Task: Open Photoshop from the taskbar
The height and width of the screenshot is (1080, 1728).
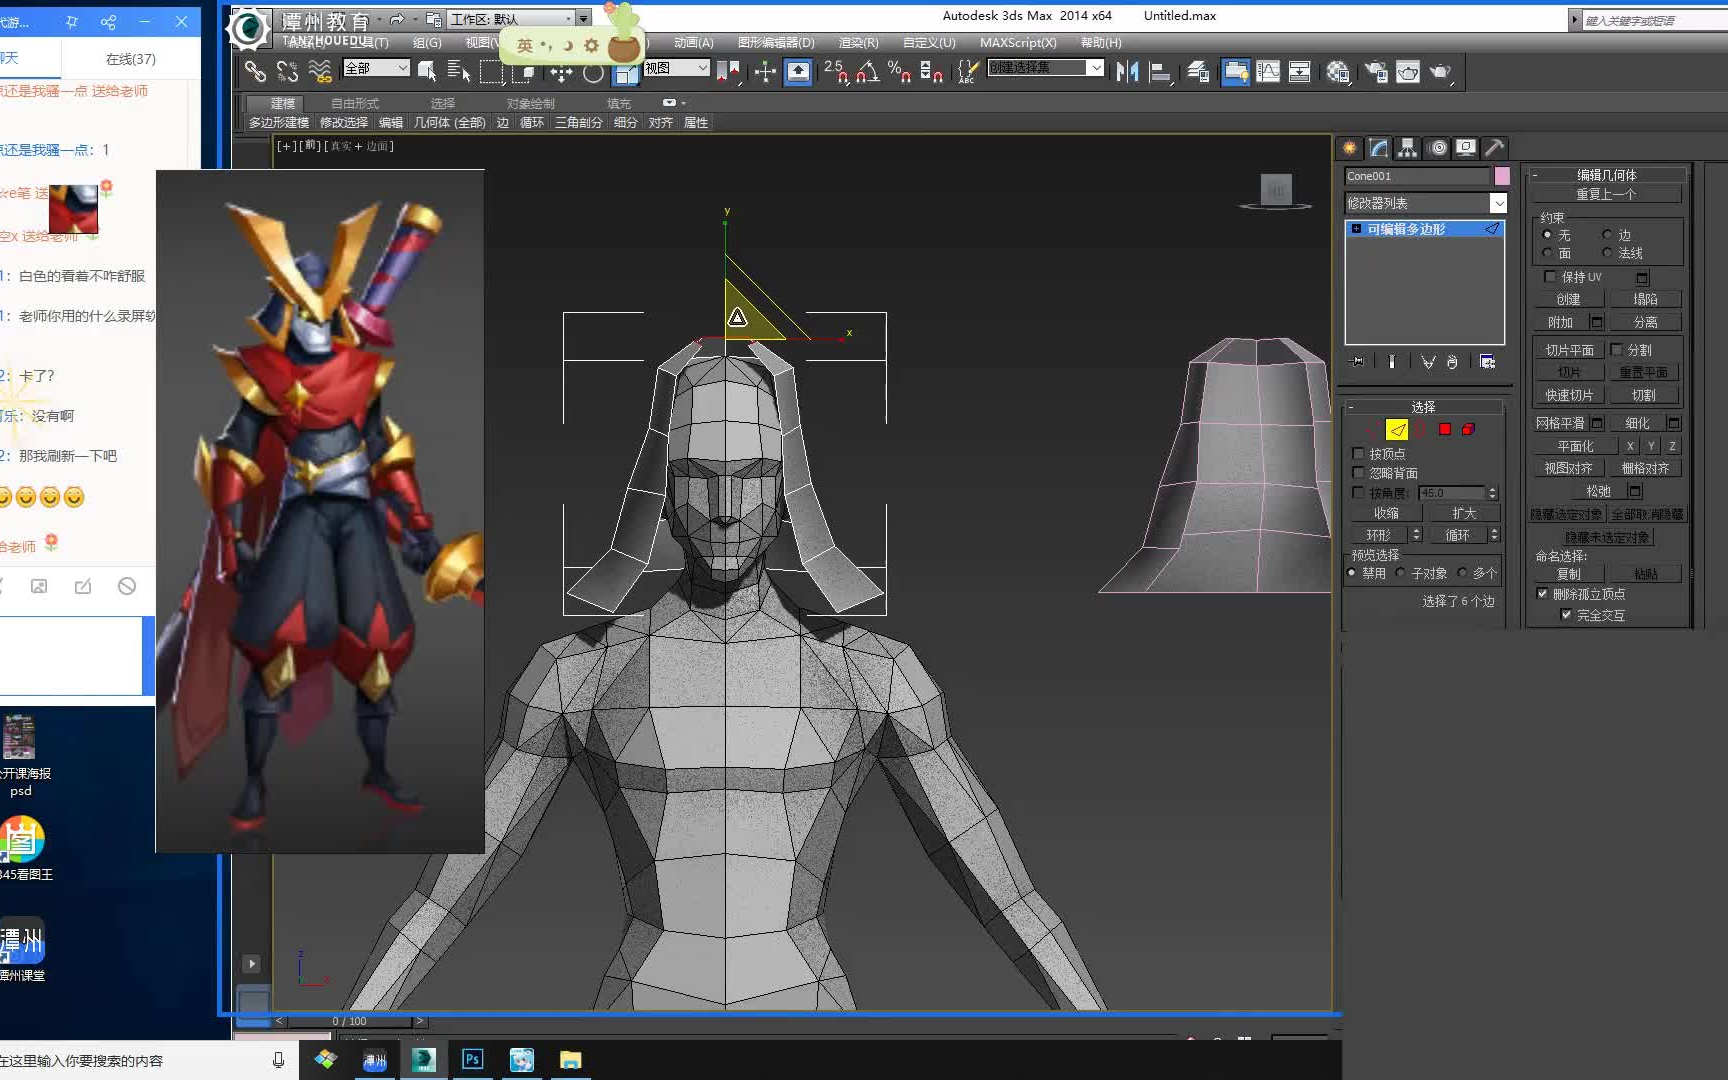Action: point(472,1059)
